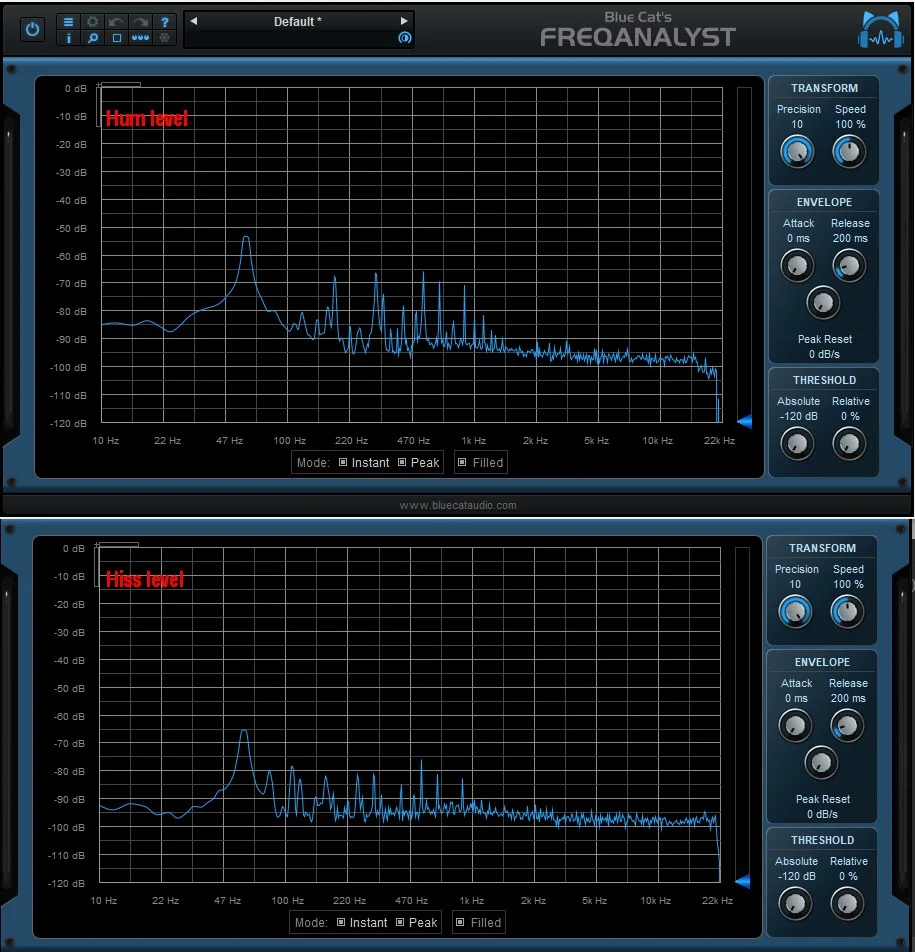Click Peak Reset knob in top Envelope panel
The width and height of the screenshot is (915, 952).
[823, 302]
